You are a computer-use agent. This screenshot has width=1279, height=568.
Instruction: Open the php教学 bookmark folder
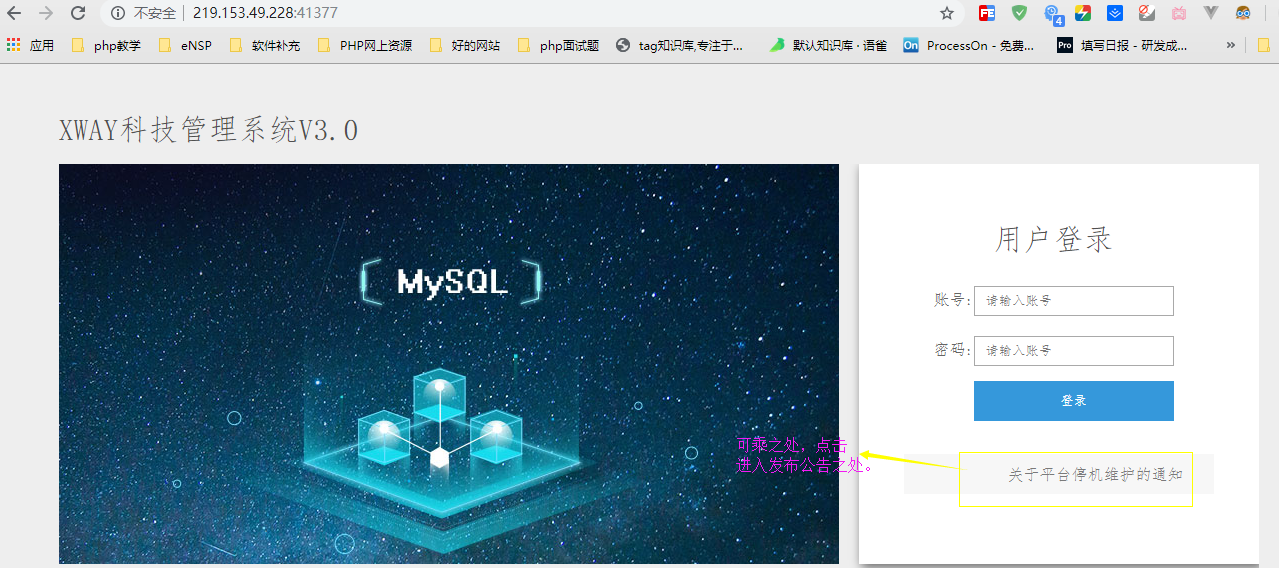(106, 45)
